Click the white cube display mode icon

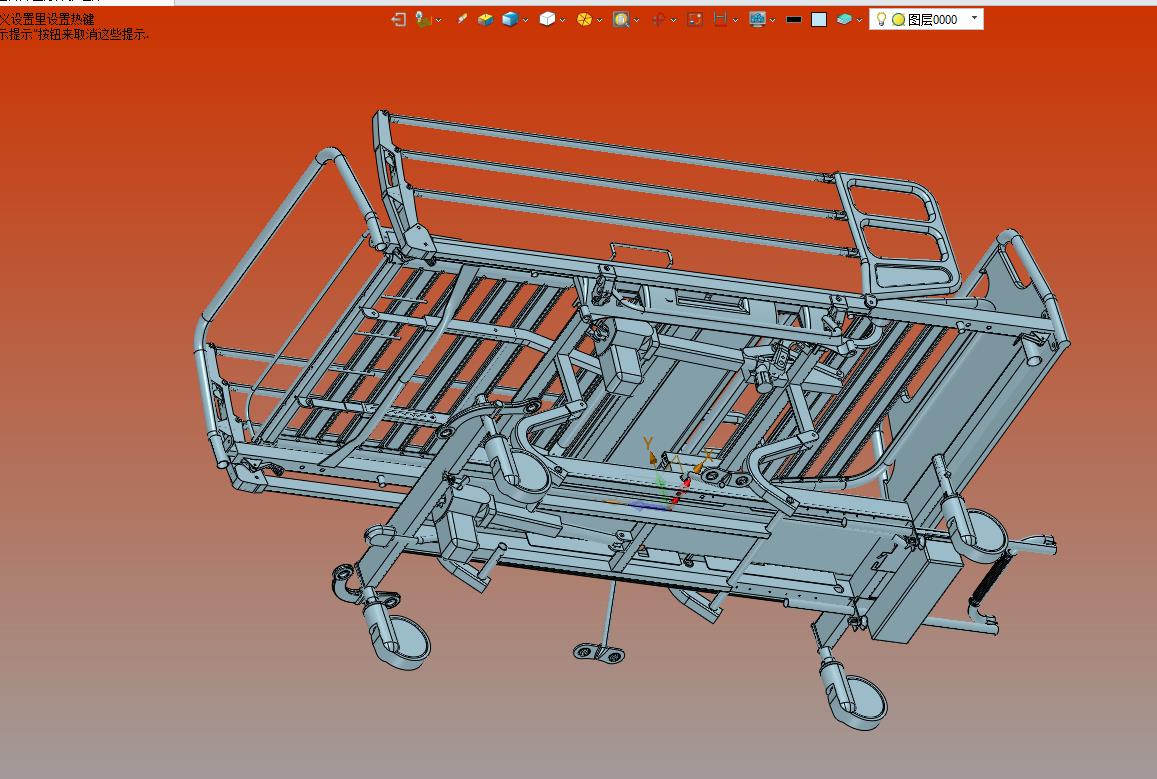point(547,20)
